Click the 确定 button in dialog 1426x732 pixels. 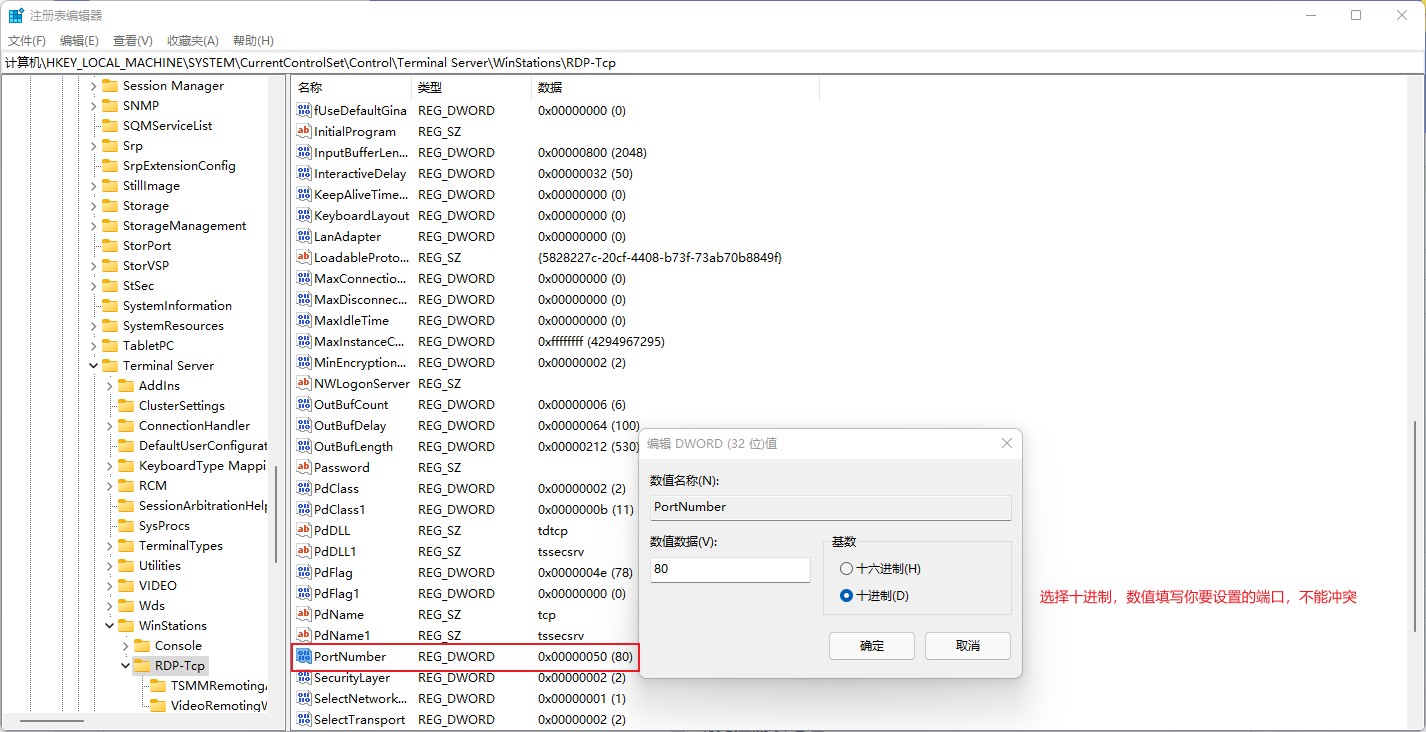872,646
